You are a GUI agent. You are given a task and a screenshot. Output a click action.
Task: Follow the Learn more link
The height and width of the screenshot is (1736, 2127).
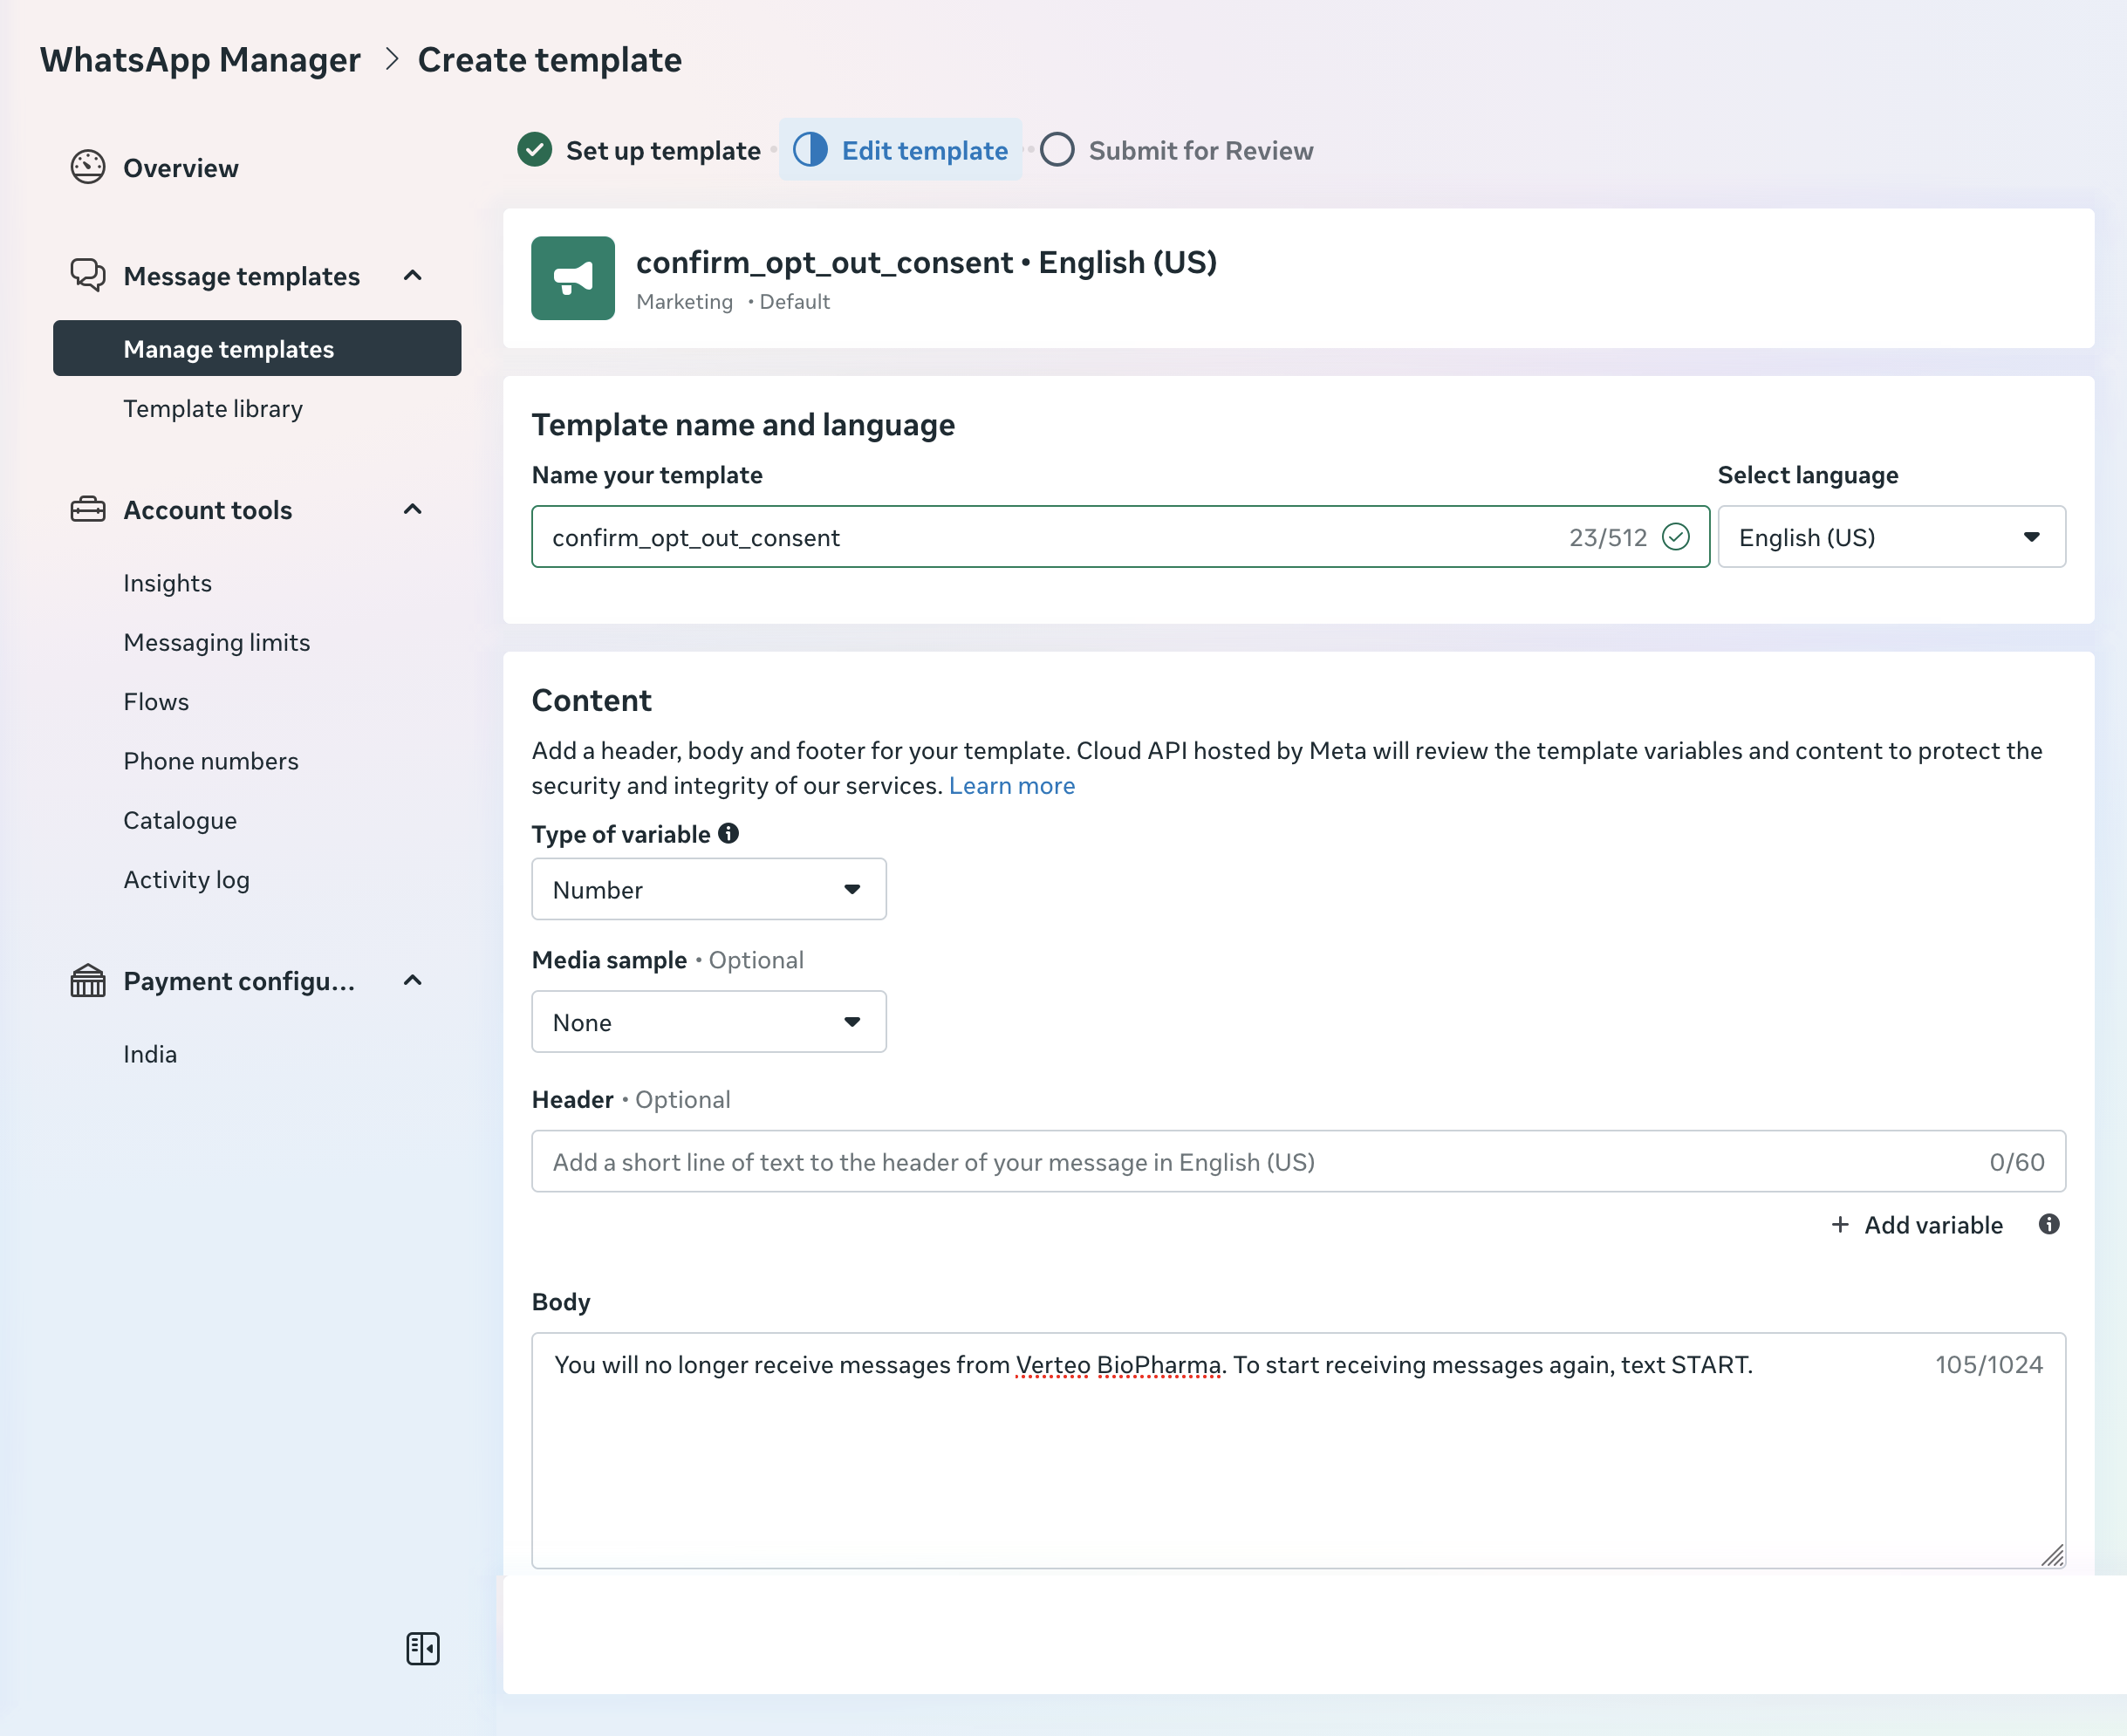pyautogui.click(x=1011, y=785)
